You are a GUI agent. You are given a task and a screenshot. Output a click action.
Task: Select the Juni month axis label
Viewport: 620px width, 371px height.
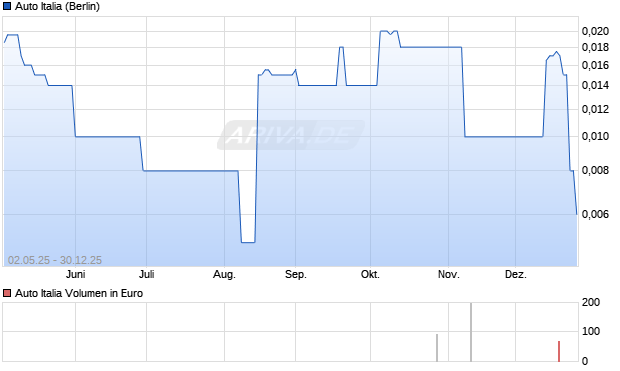pos(76,274)
